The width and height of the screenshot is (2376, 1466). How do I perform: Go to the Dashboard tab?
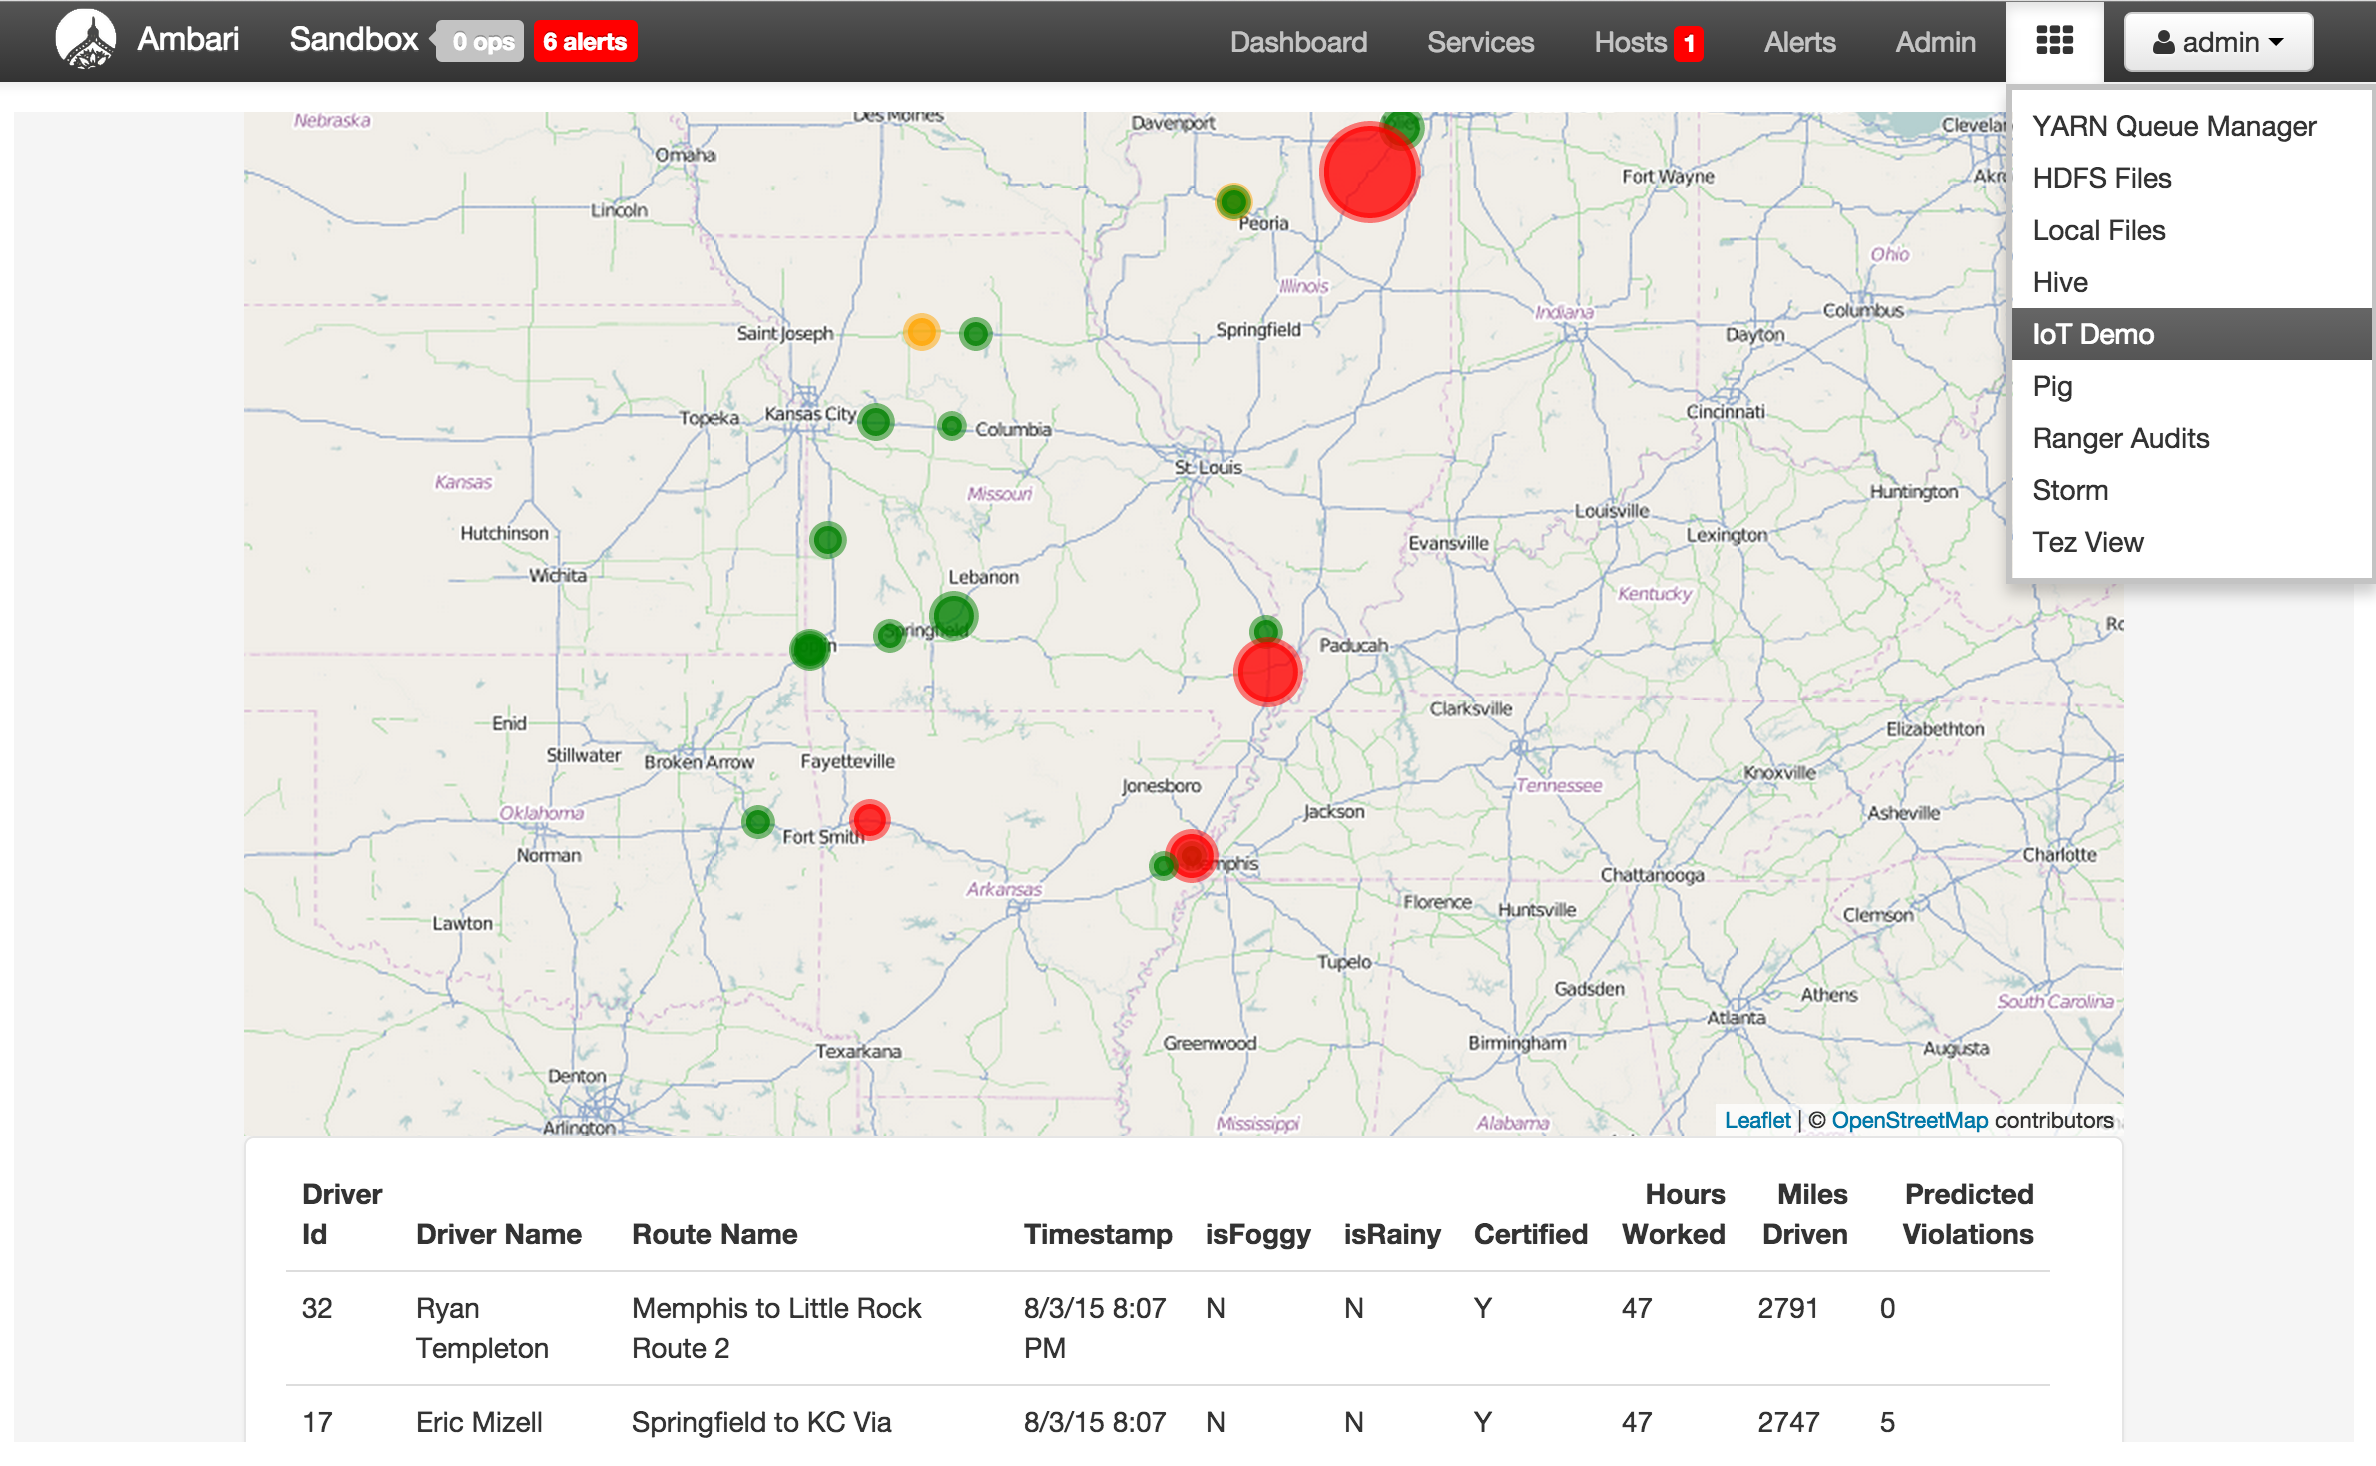[x=1298, y=42]
